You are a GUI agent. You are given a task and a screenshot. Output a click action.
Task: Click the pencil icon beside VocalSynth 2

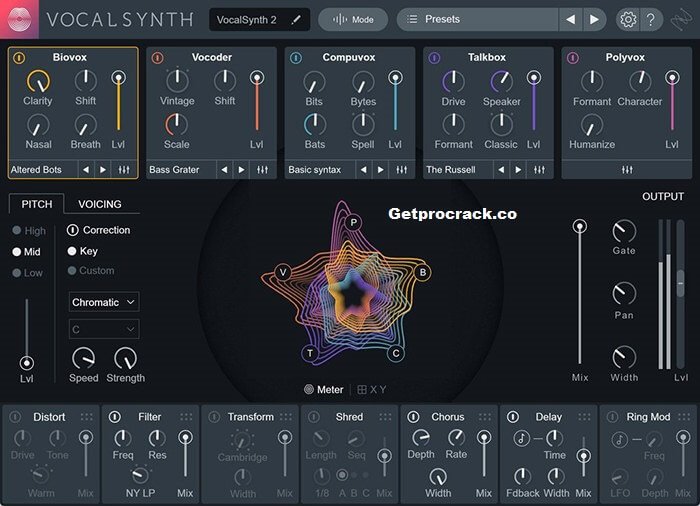295,19
